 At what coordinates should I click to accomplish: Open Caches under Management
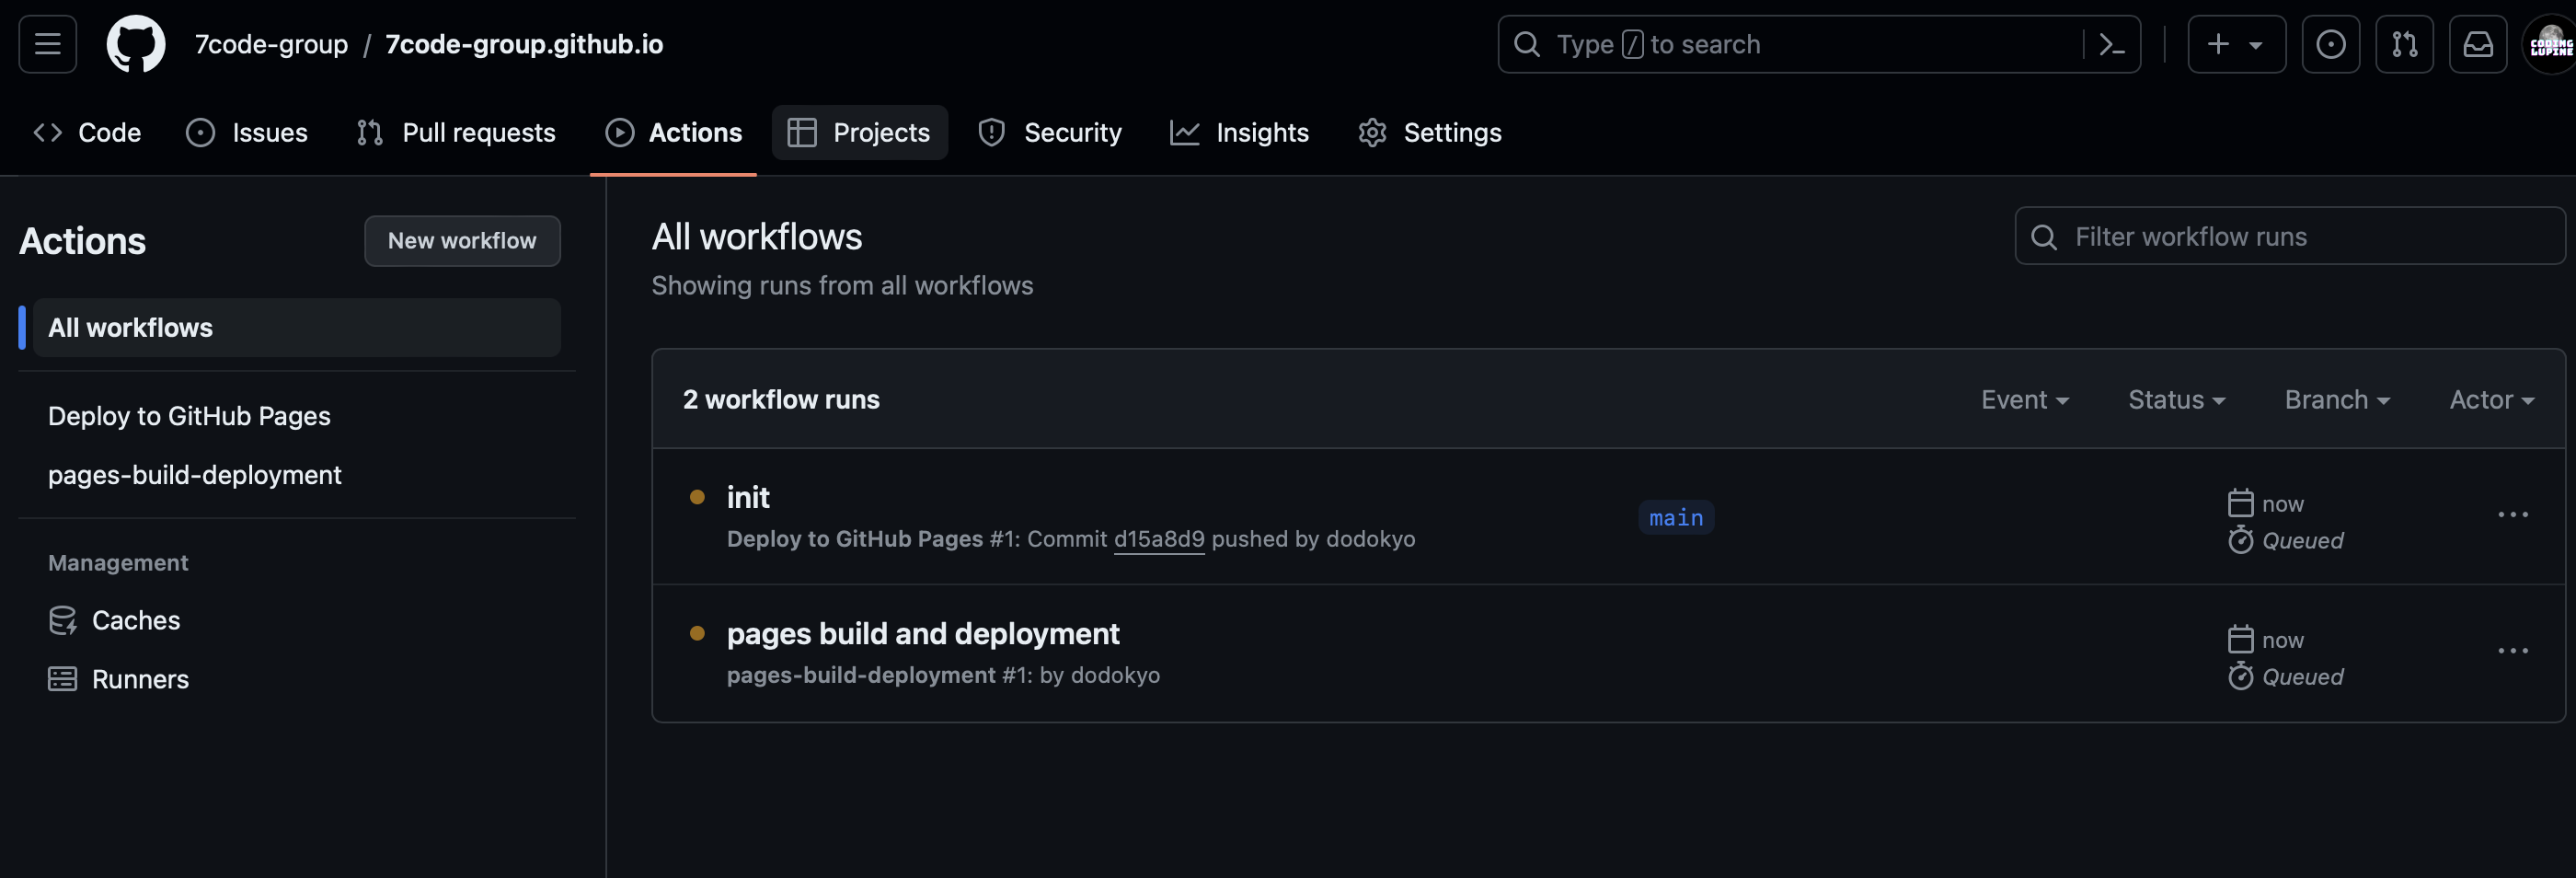pos(136,620)
